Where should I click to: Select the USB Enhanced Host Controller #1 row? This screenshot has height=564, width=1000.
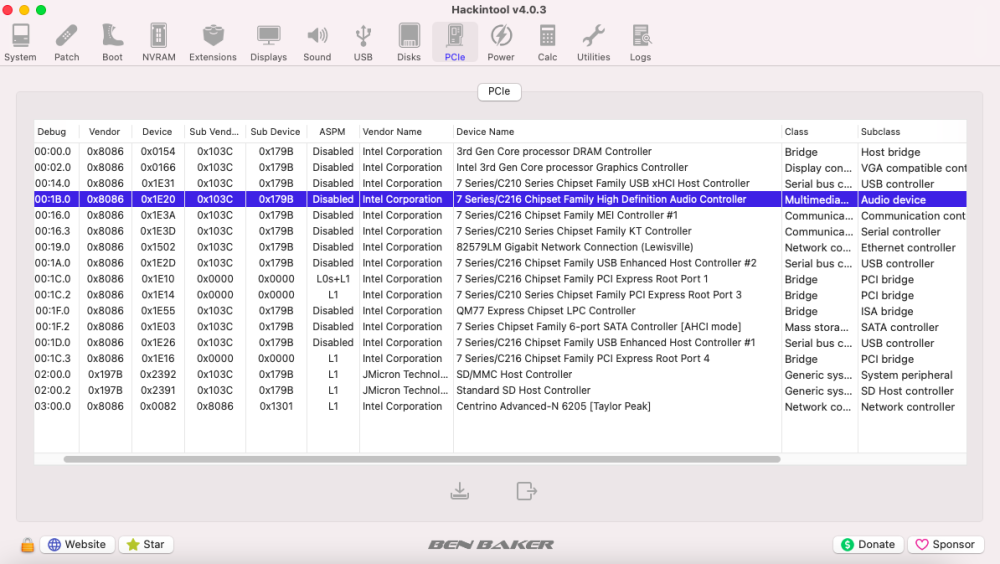pos(500,343)
